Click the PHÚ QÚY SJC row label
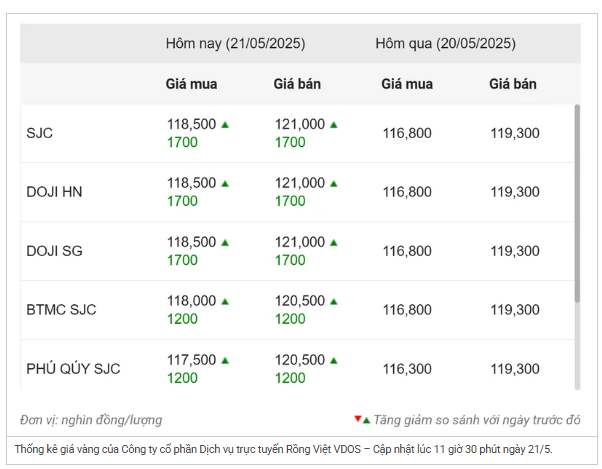This screenshot has height=469, width=602. 73,369
